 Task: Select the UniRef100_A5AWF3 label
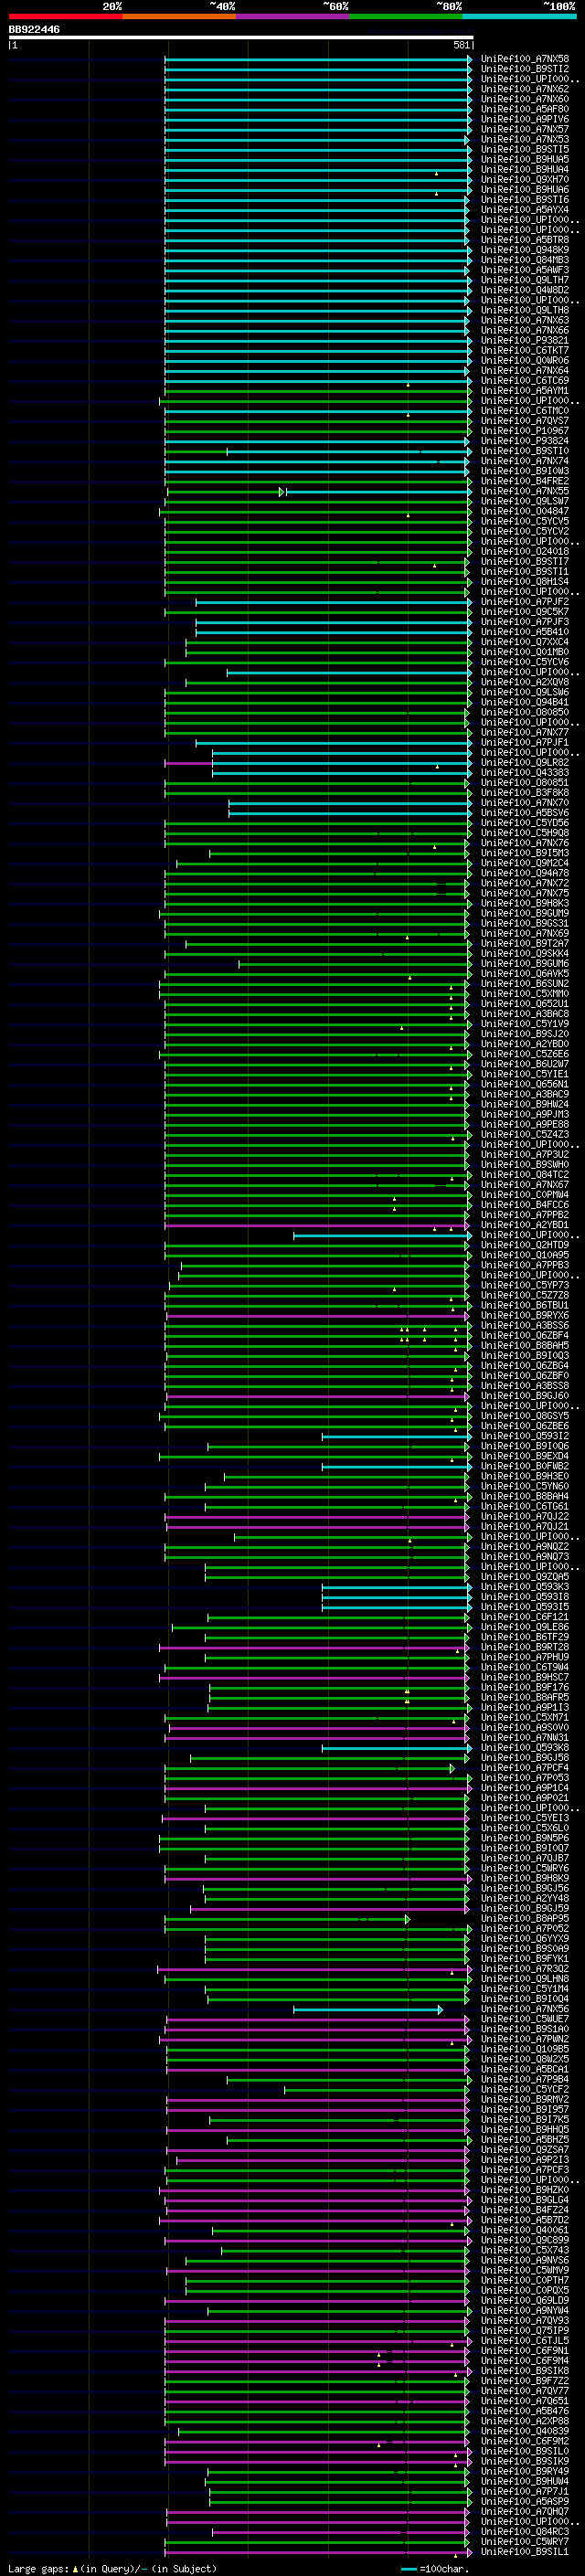pyautogui.click(x=525, y=270)
